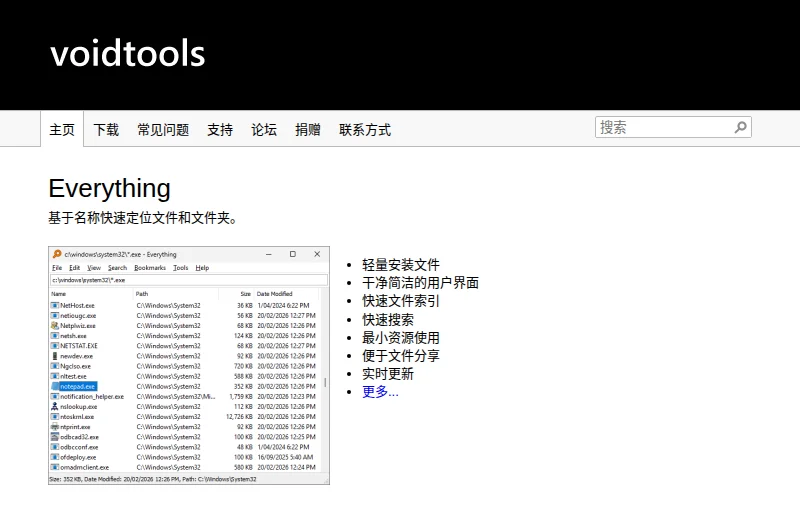Click the bullet text 轻量安装文件
Image resolution: width=800 pixels, height=525 pixels.
pos(401,265)
